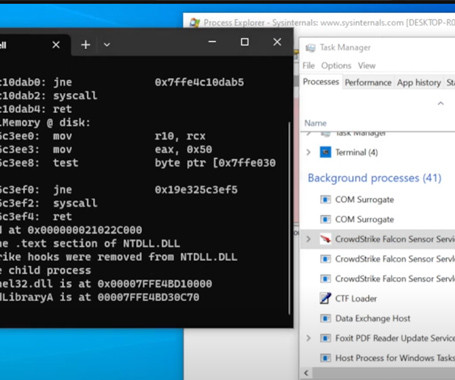Viewport: 455px width, 380px height.
Task: Switch to the Performance tab
Action: tap(368, 83)
